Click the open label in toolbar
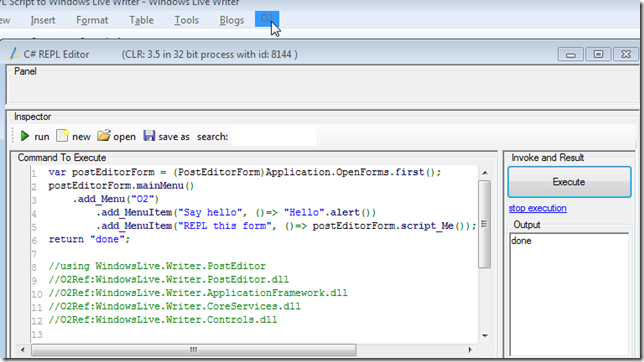Viewport: 644px width, 362px height. [x=124, y=136]
